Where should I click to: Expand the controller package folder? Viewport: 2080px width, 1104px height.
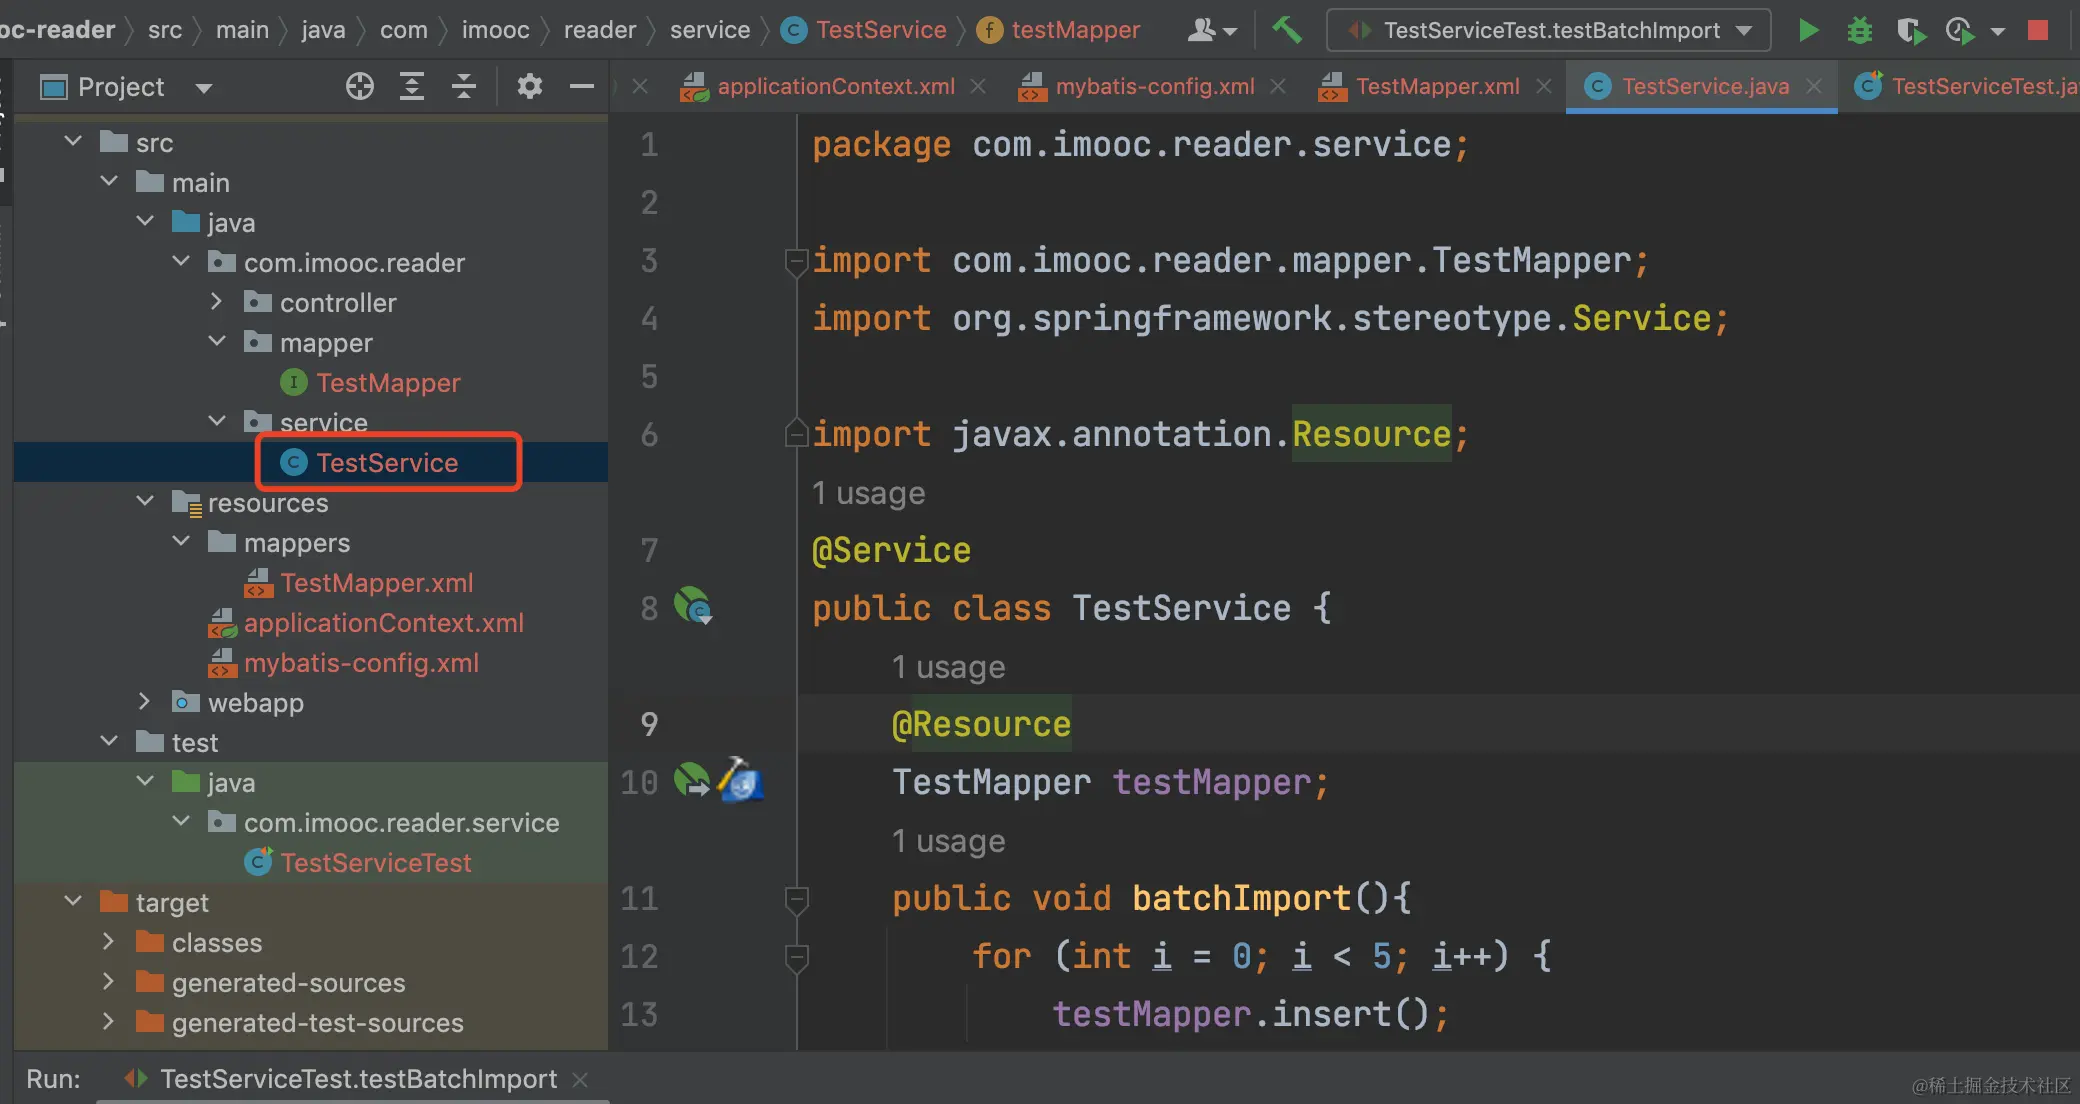tap(216, 302)
